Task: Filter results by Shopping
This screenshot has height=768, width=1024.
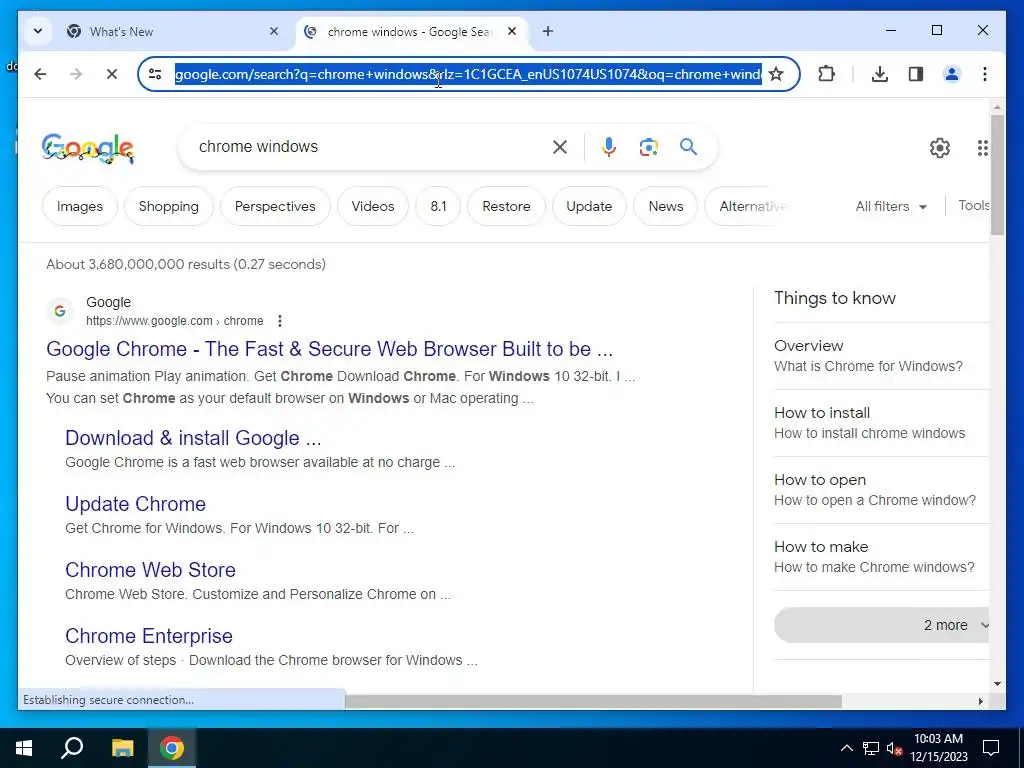Action: coord(168,206)
